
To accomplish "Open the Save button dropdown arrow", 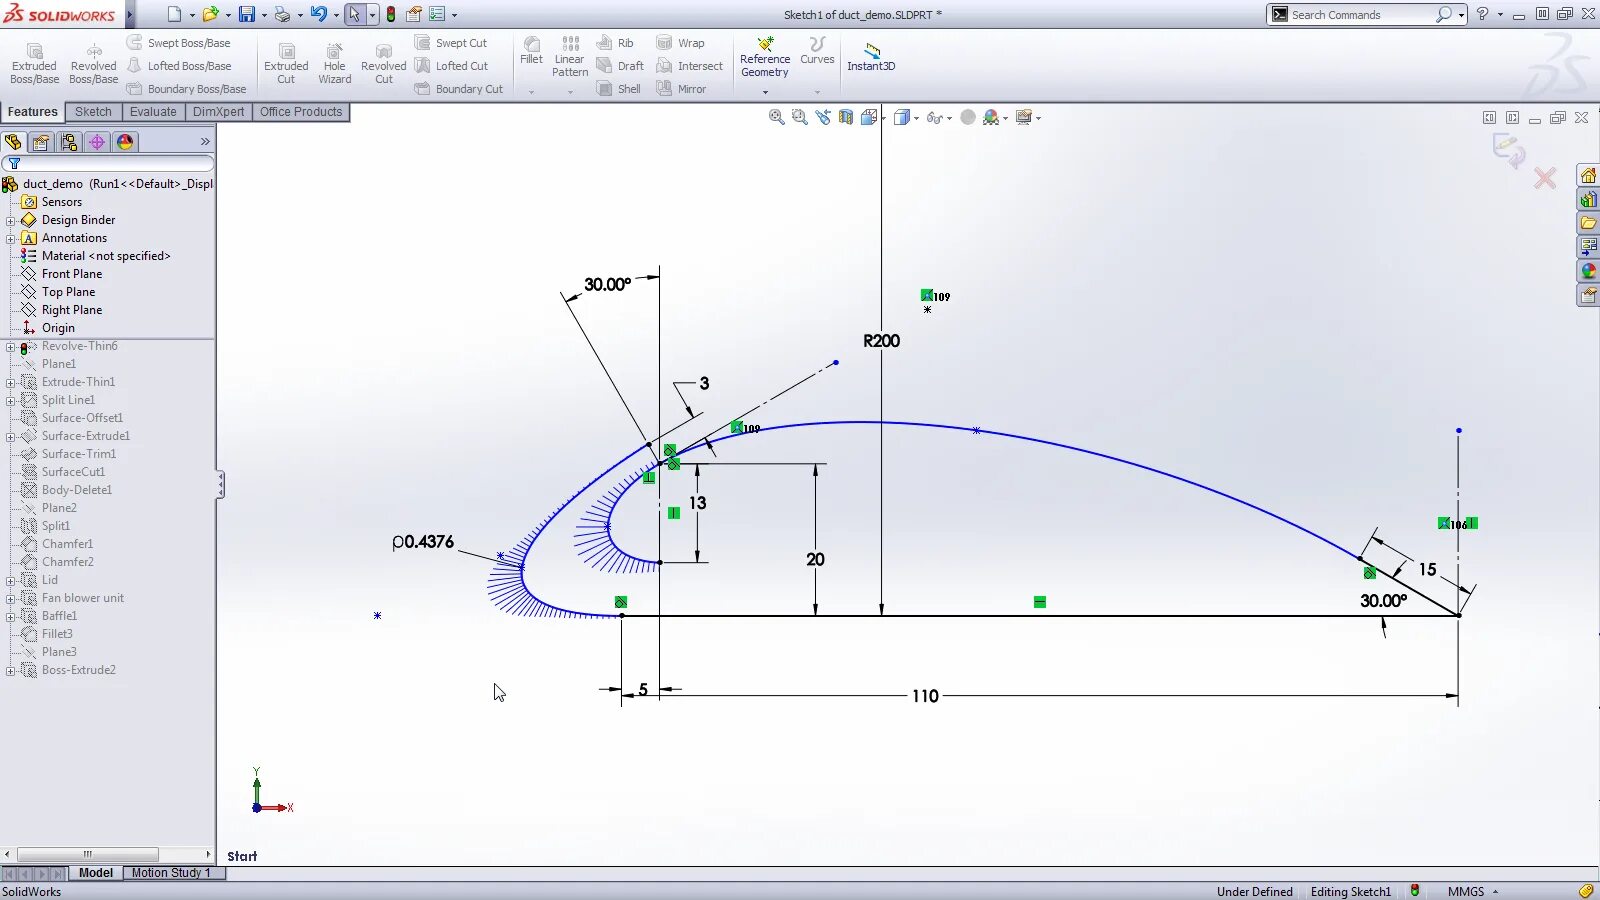I will click(x=264, y=15).
